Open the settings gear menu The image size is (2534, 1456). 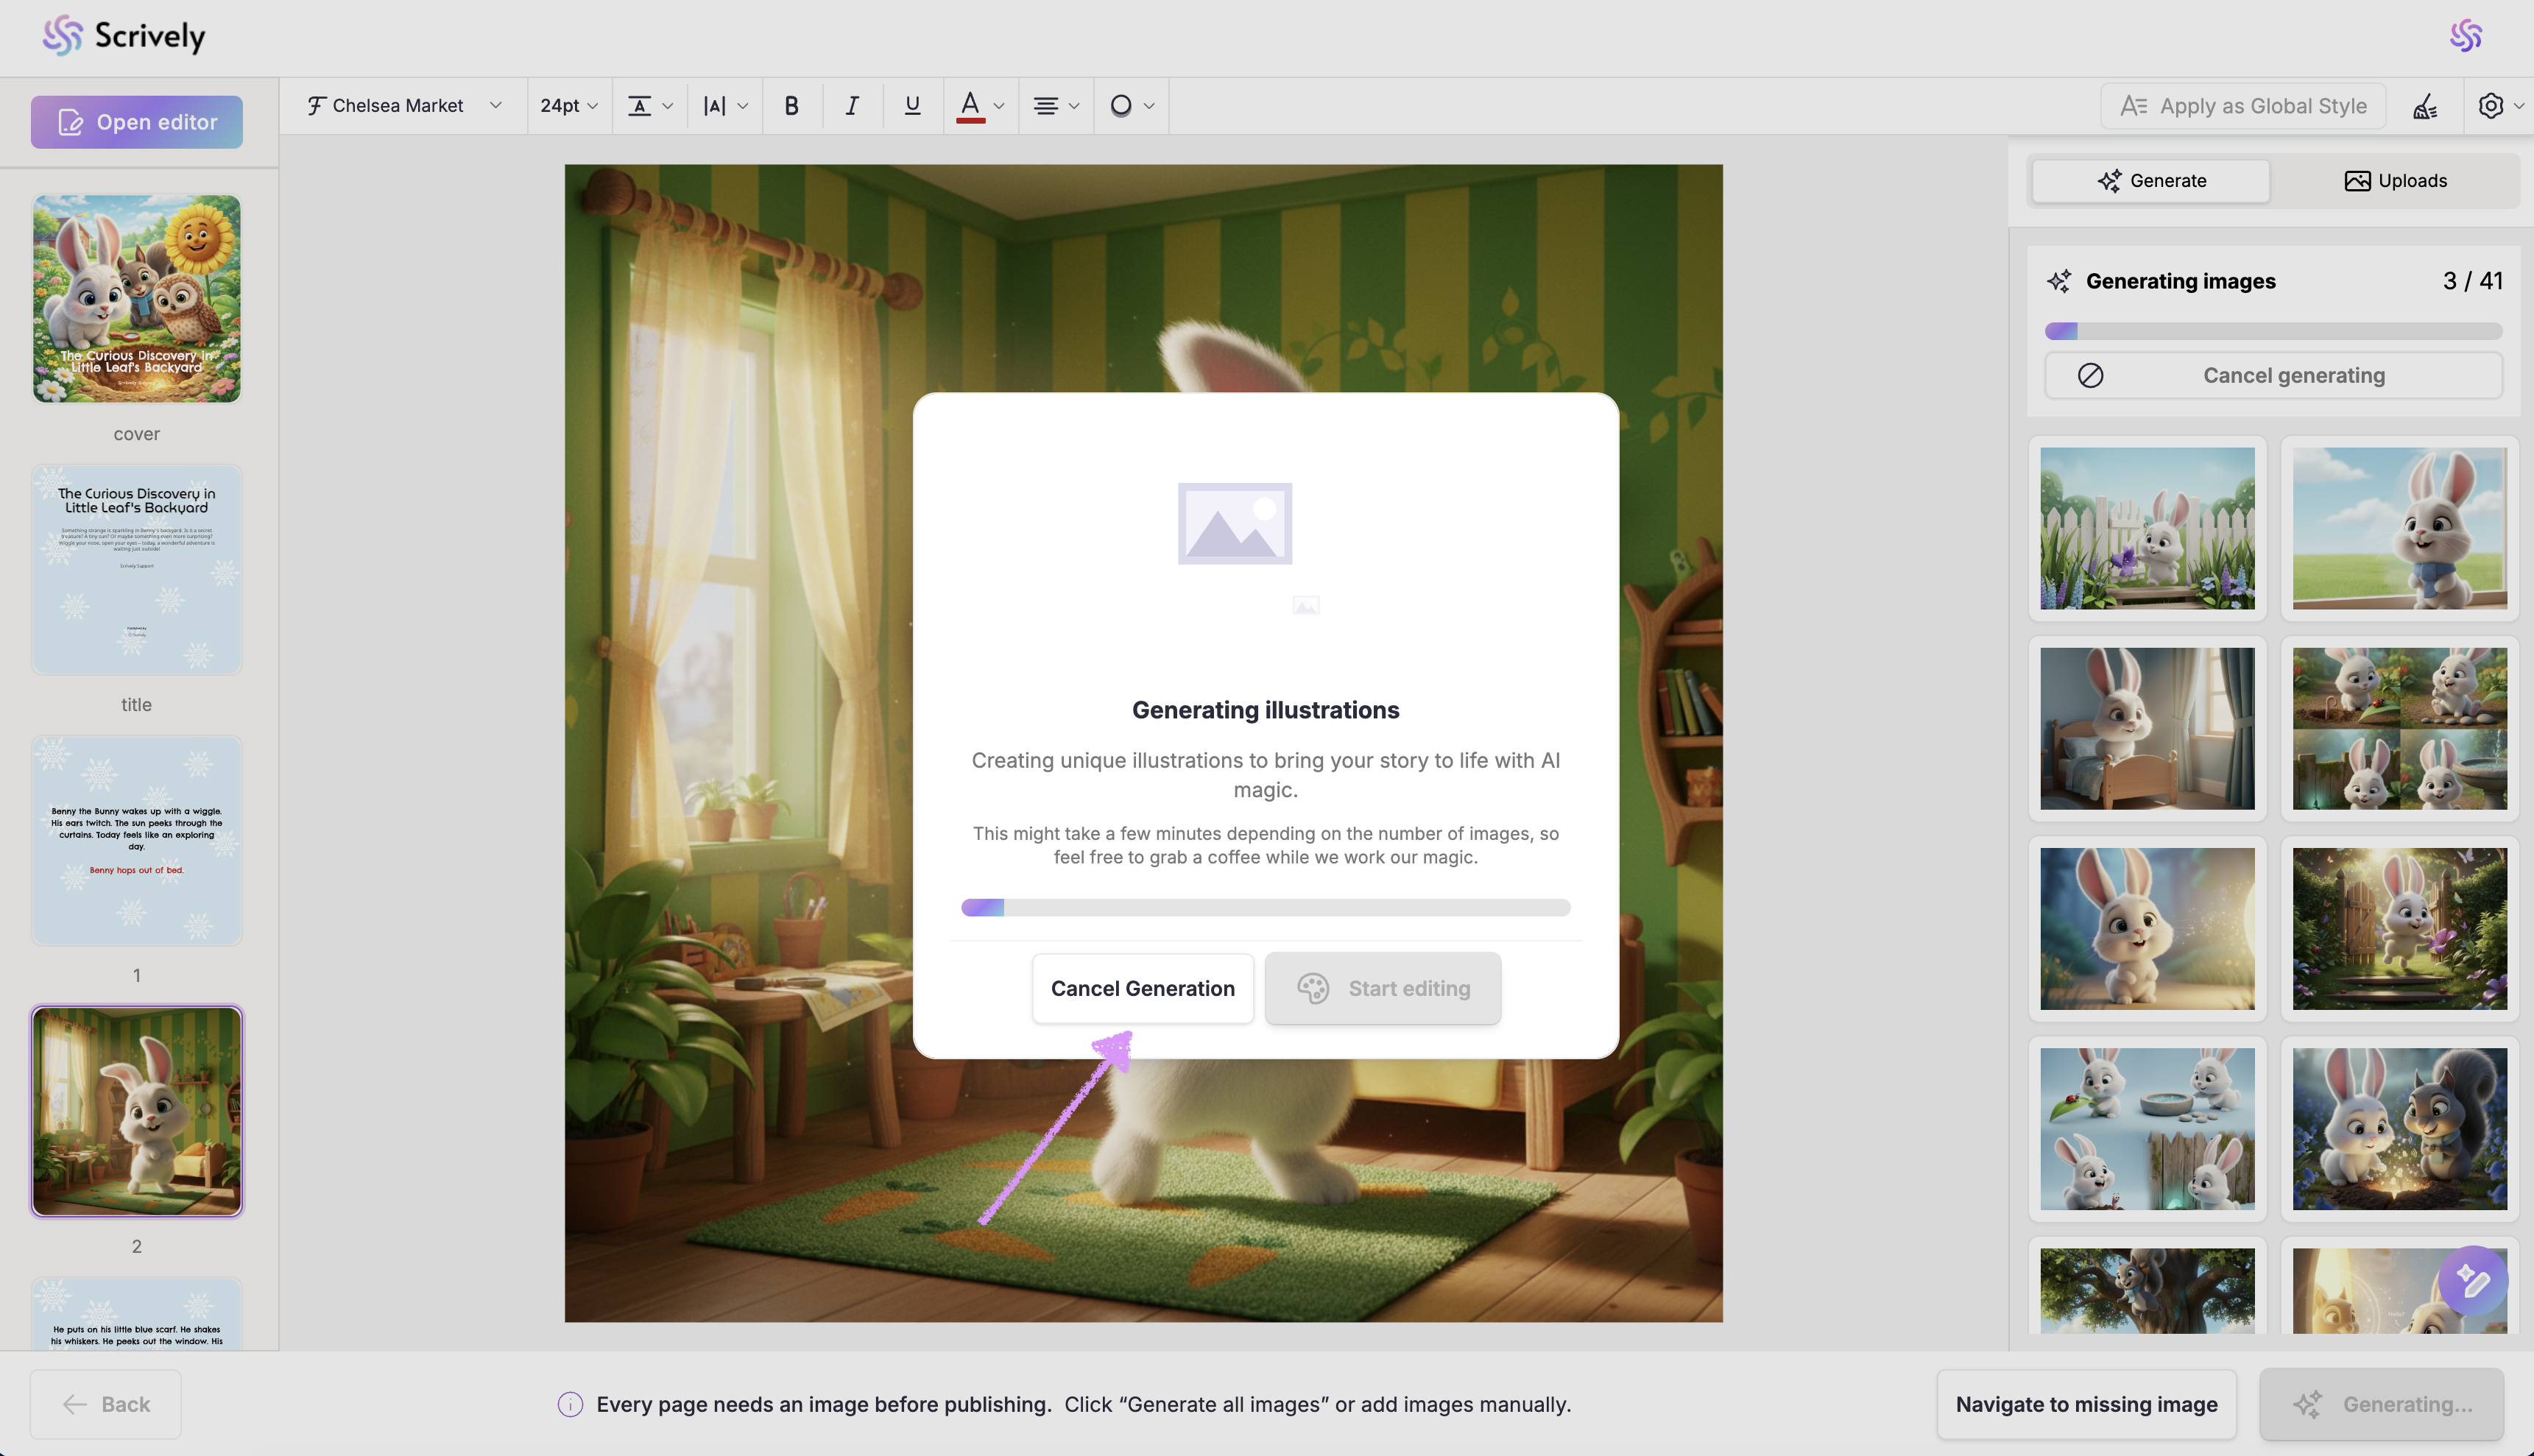2491,106
